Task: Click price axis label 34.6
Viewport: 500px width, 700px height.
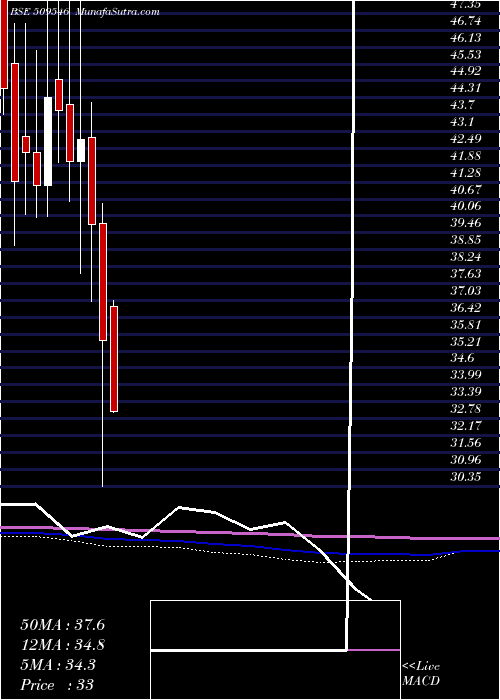Action: click(463, 358)
